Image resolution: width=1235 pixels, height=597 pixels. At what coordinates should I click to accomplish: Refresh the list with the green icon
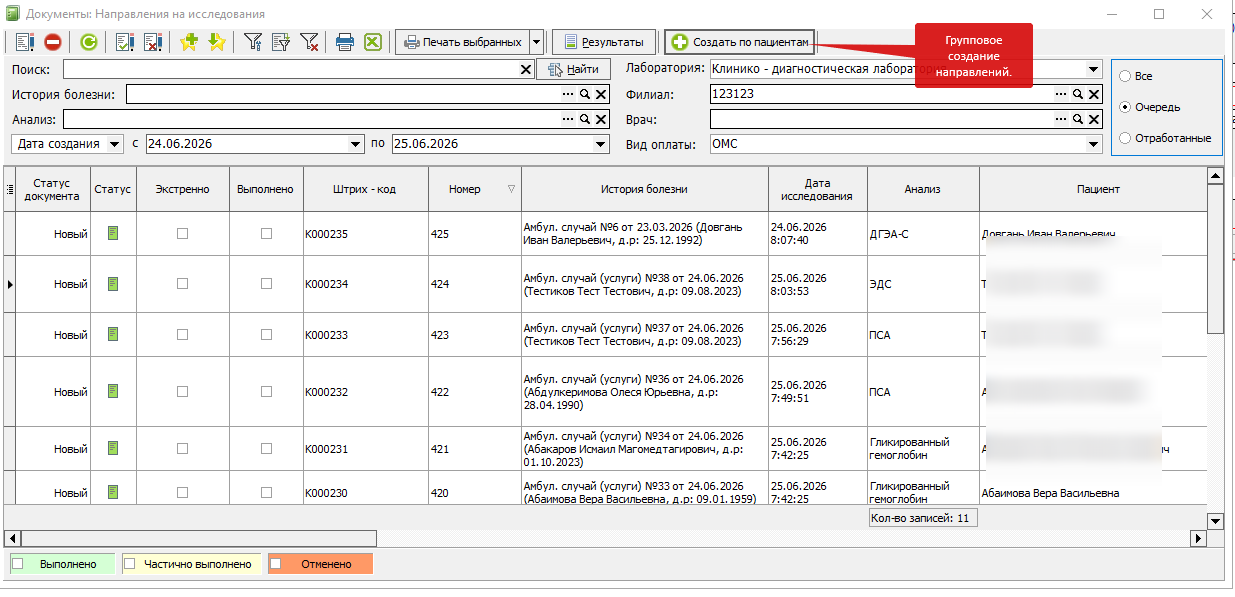point(89,42)
